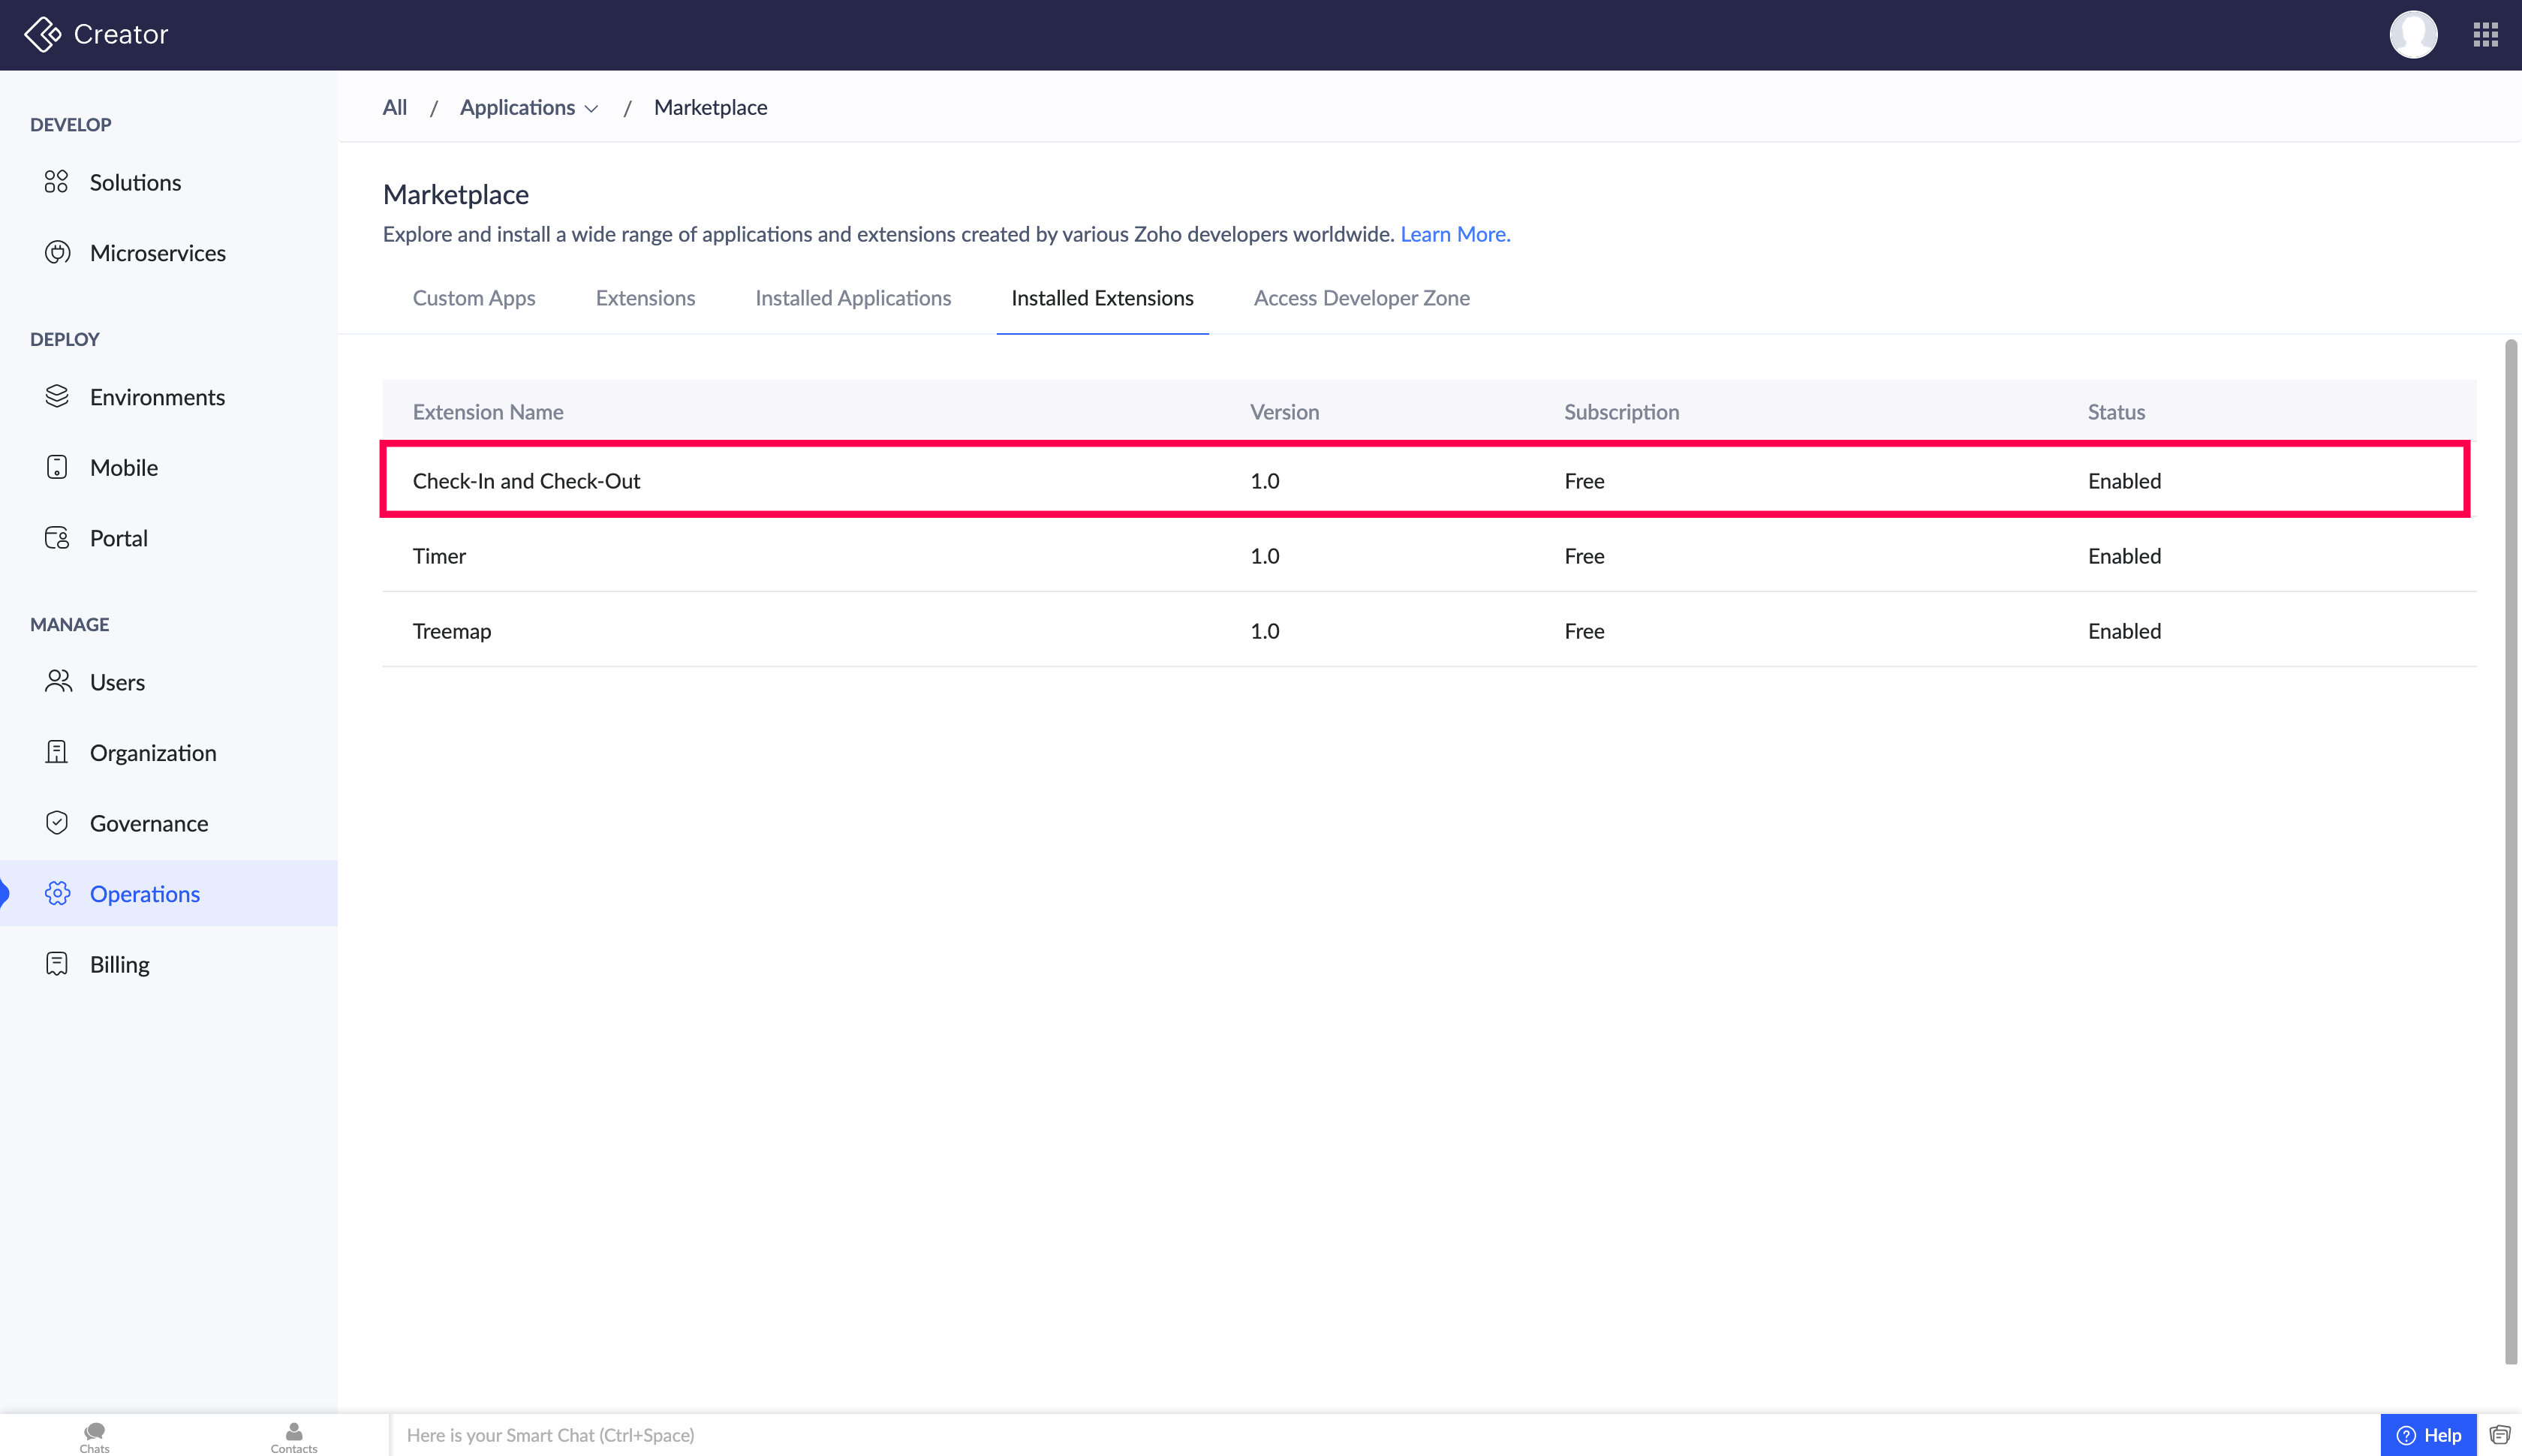2522x1456 pixels.
Task: Open Users from the sidebar icon
Action: (x=58, y=681)
